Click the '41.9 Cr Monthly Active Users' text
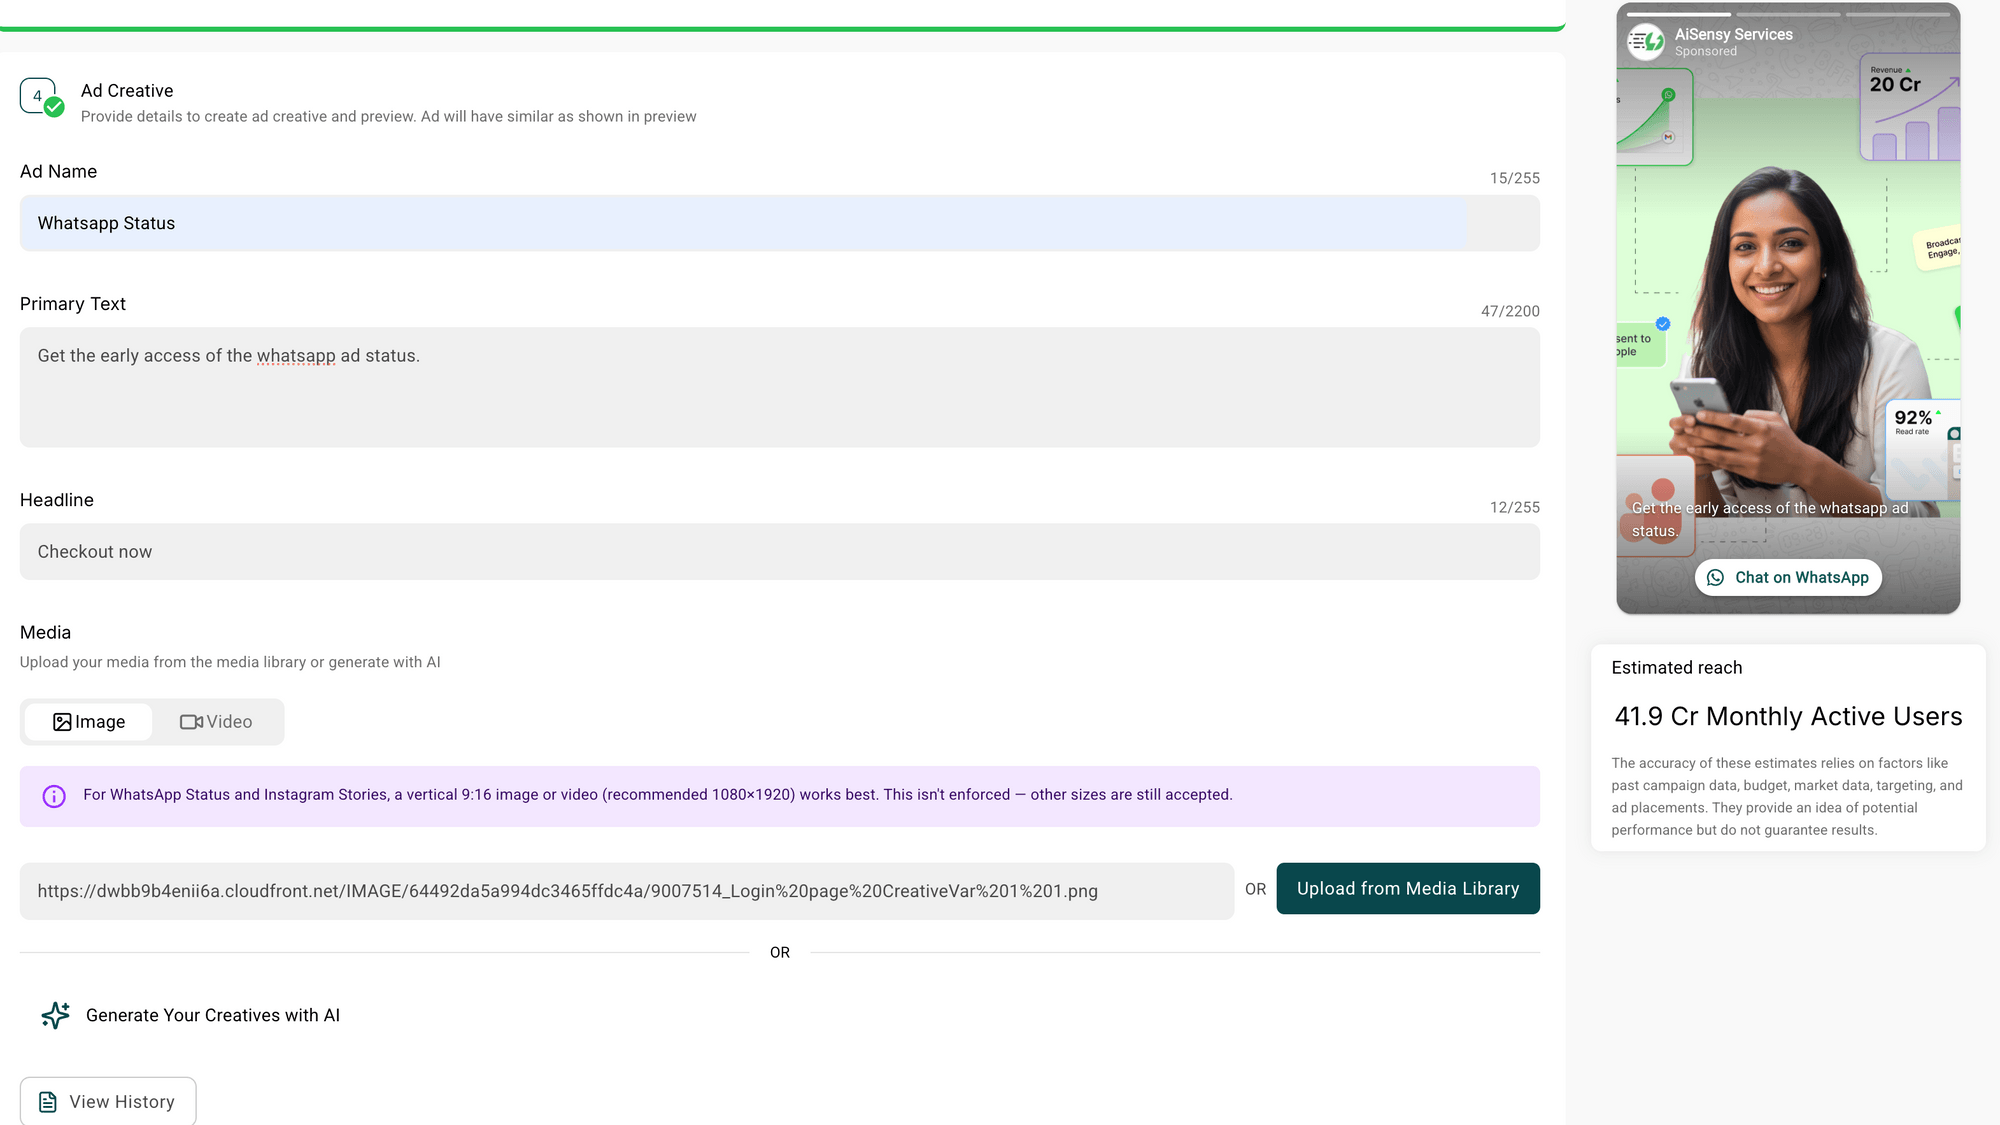 coord(1788,717)
